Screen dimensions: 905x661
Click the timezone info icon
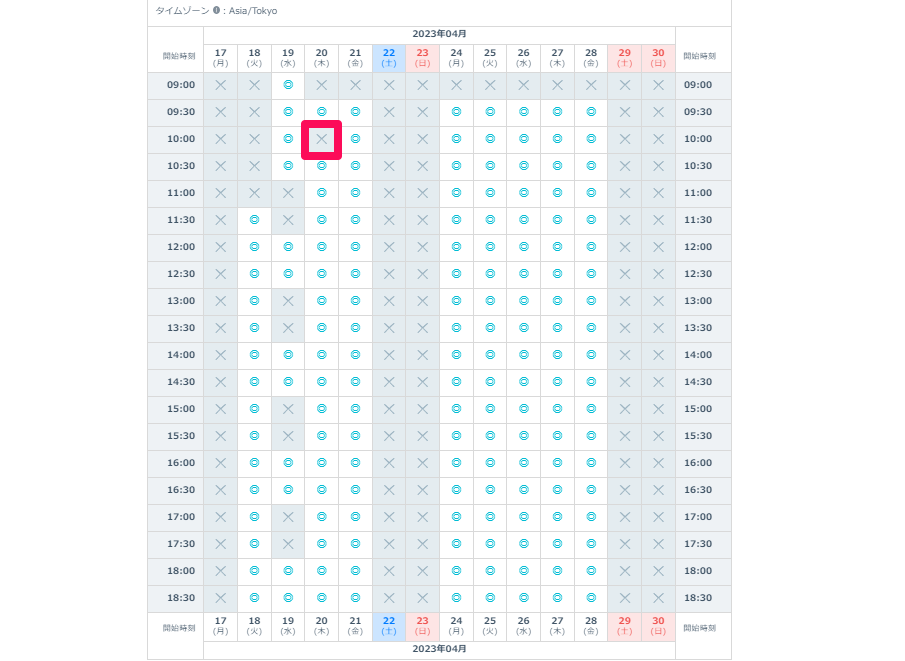click(216, 10)
